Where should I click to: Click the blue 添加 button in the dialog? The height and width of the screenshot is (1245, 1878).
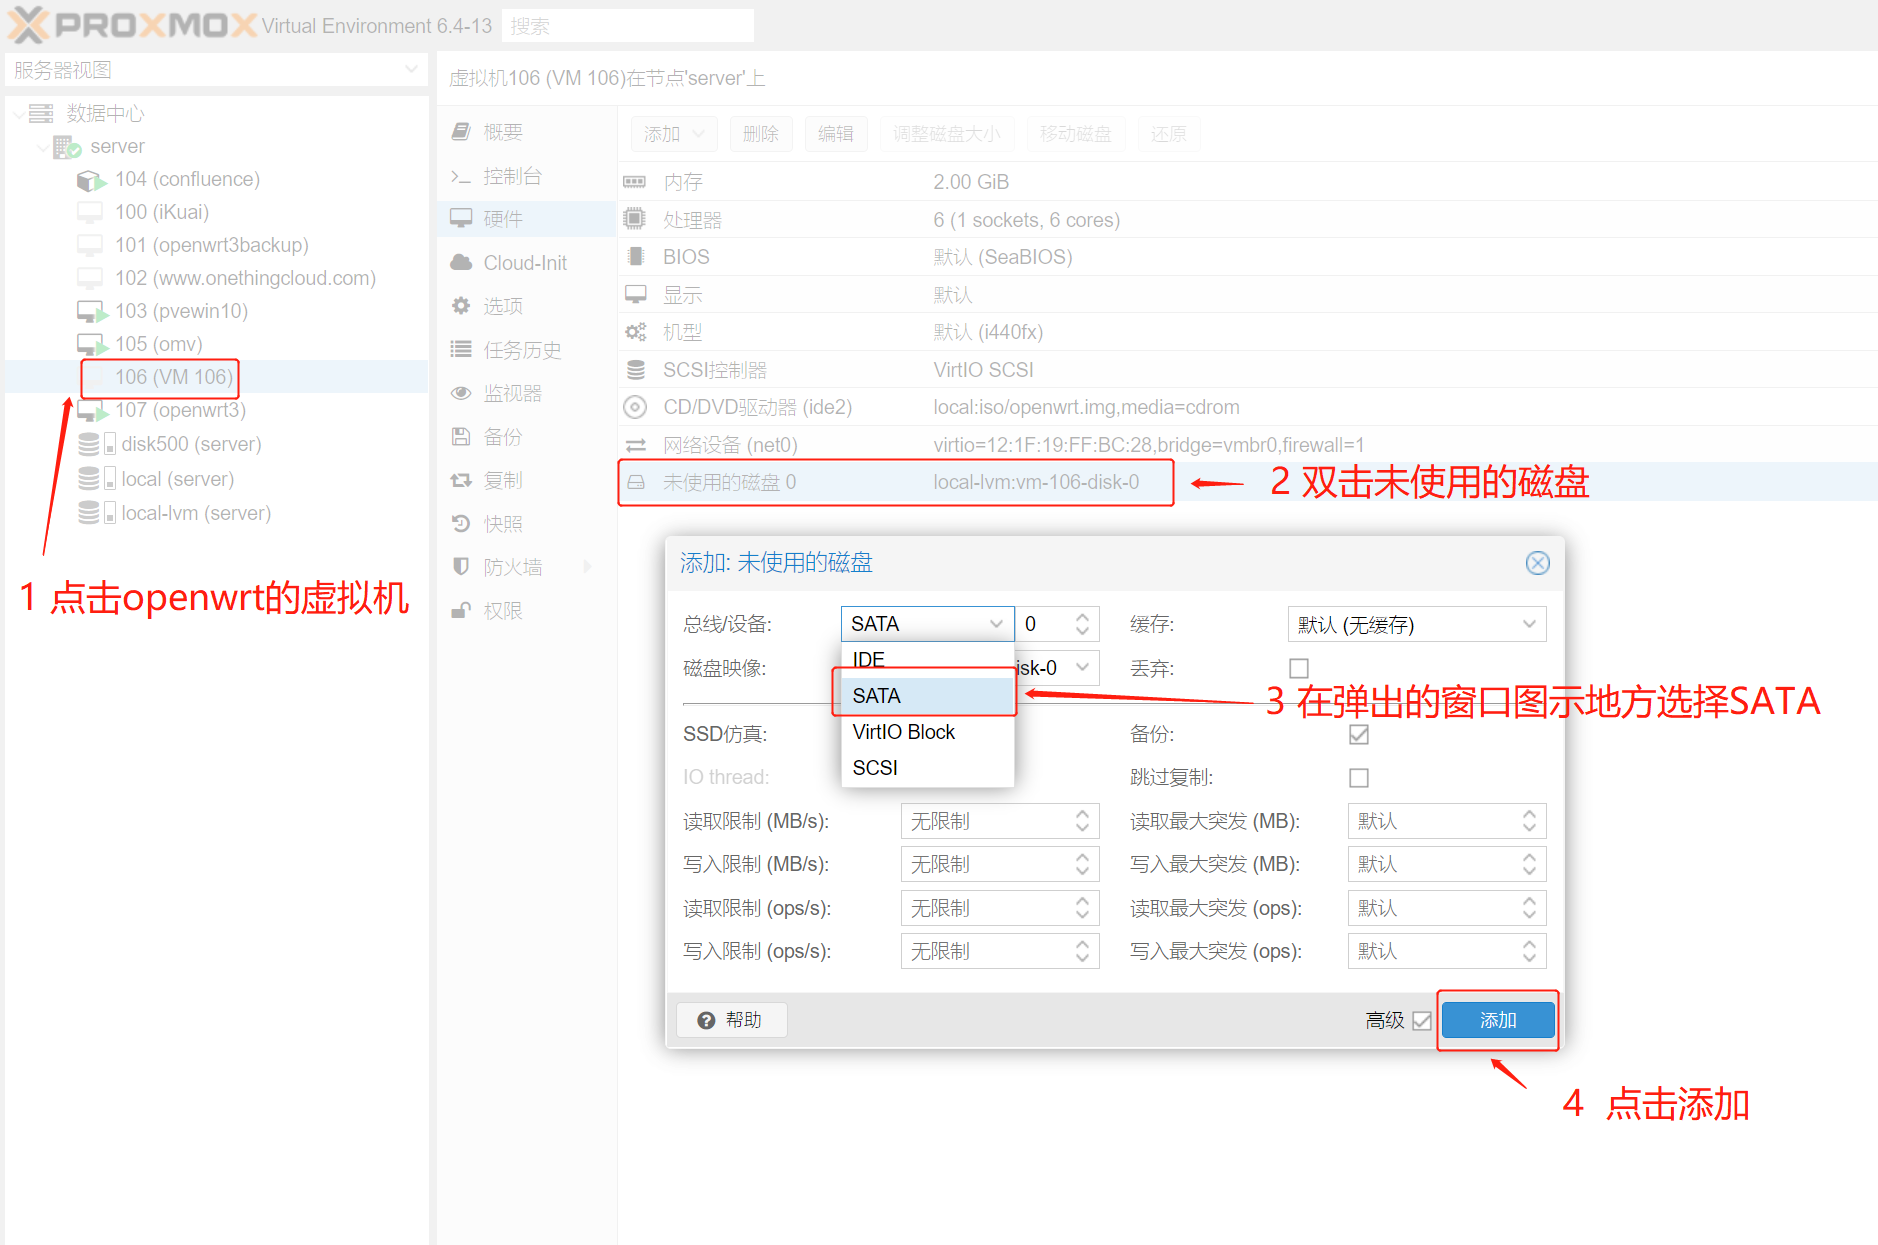(x=1498, y=1020)
